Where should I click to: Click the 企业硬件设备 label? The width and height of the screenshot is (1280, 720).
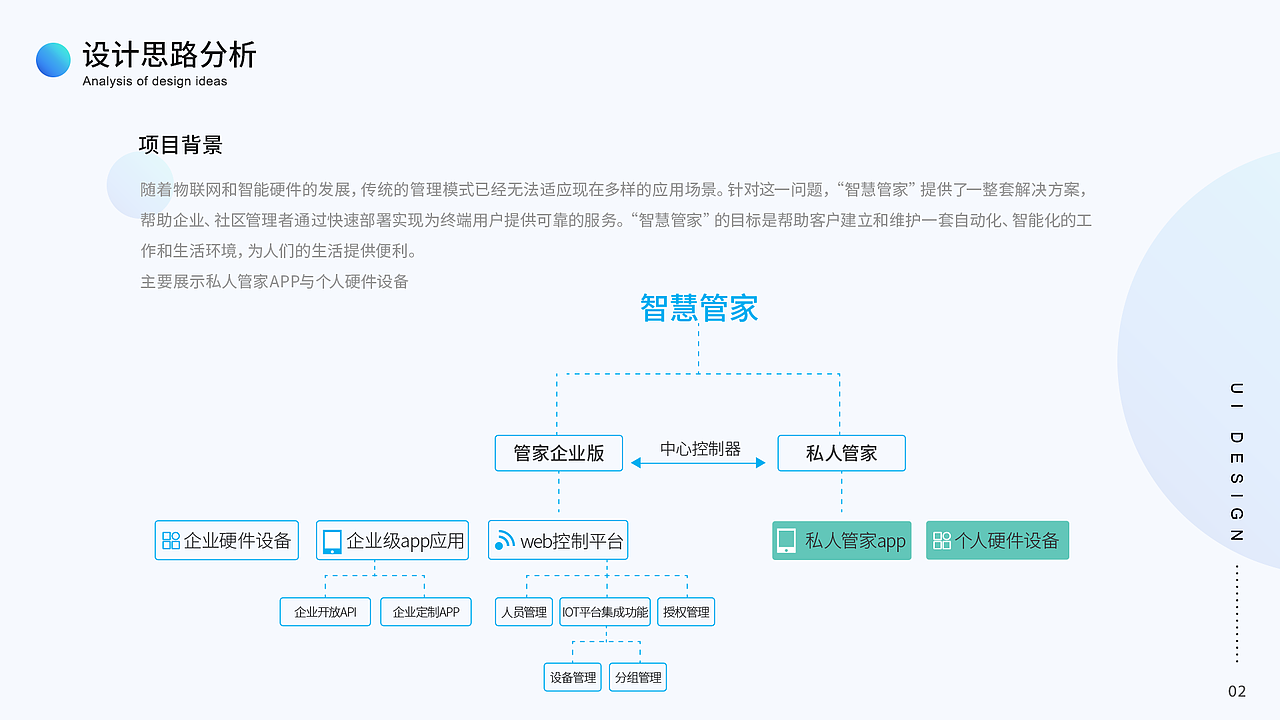(238, 541)
